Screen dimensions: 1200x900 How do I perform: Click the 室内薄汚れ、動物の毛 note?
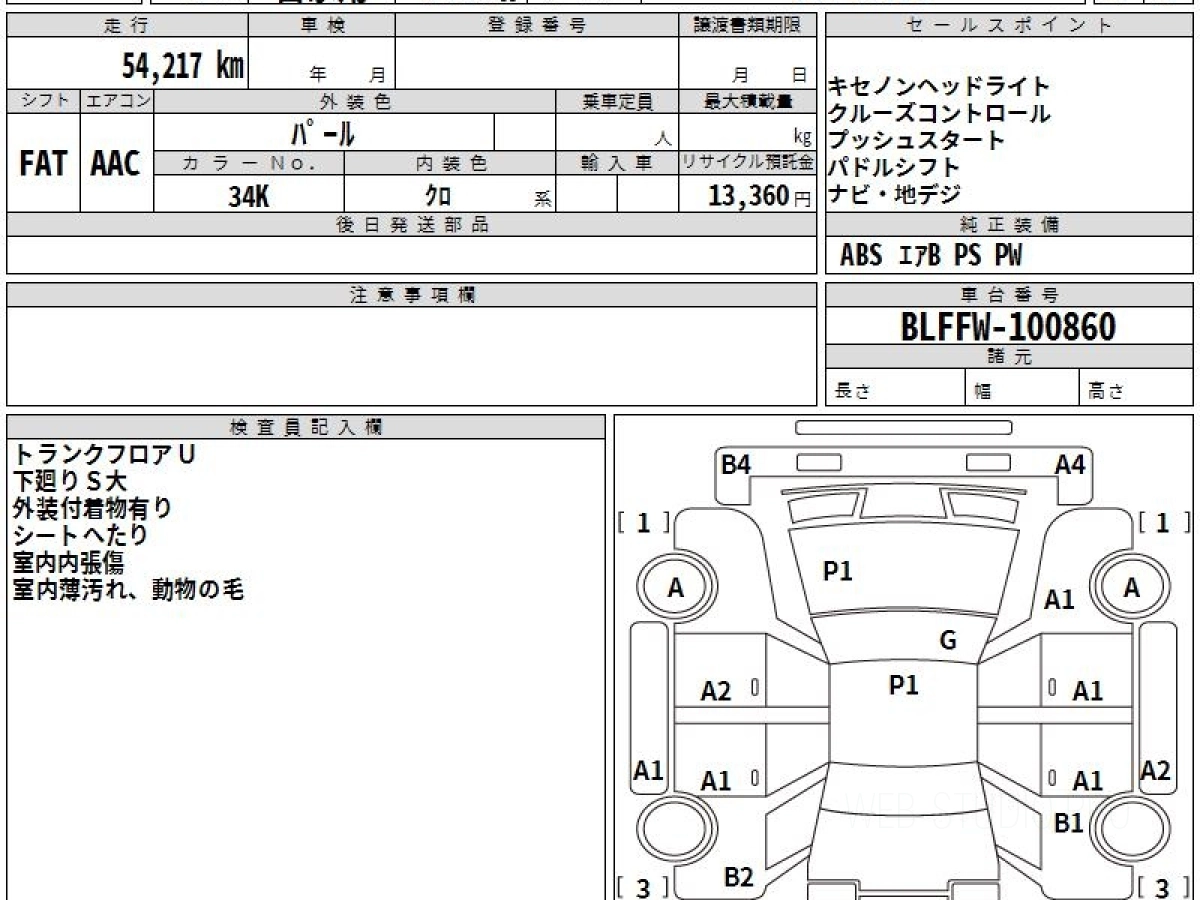click(128, 589)
